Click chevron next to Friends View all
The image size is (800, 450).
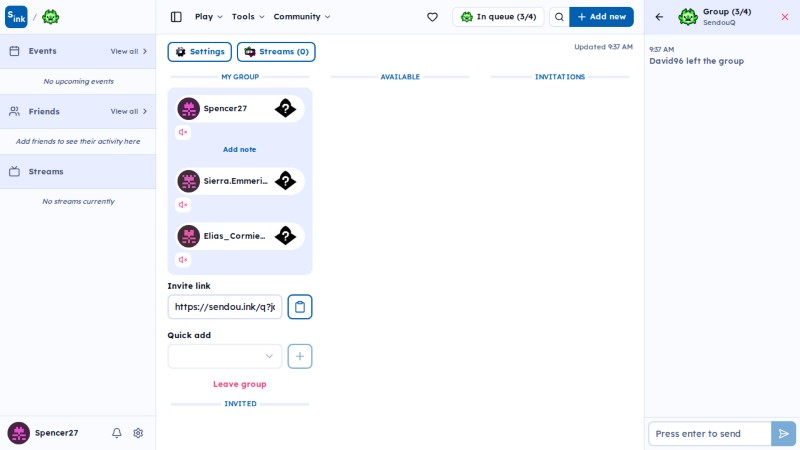coord(145,112)
